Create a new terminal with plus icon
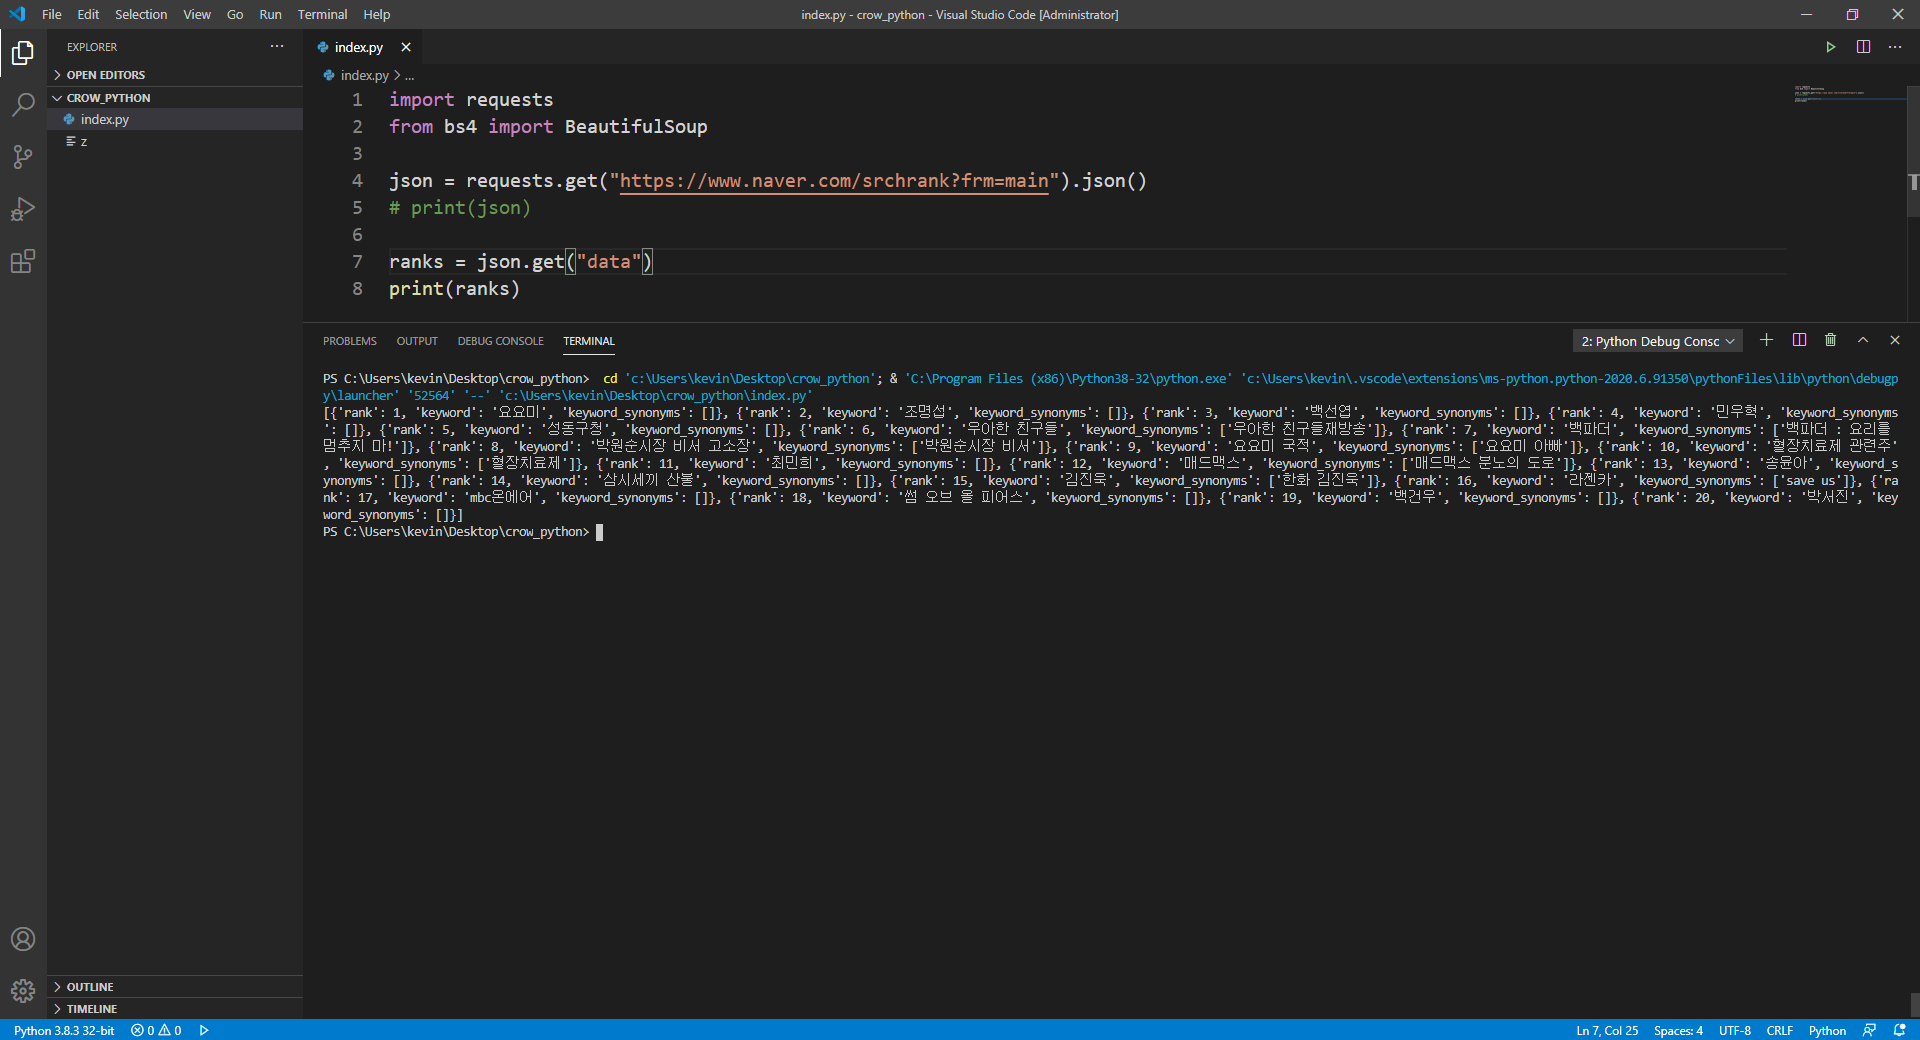This screenshot has height=1040, width=1920. click(x=1766, y=340)
